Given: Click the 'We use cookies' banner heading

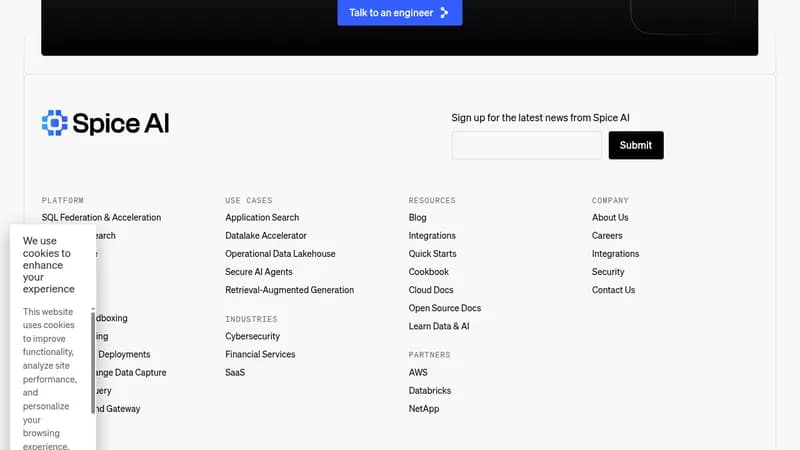Looking at the screenshot, I should (48, 265).
